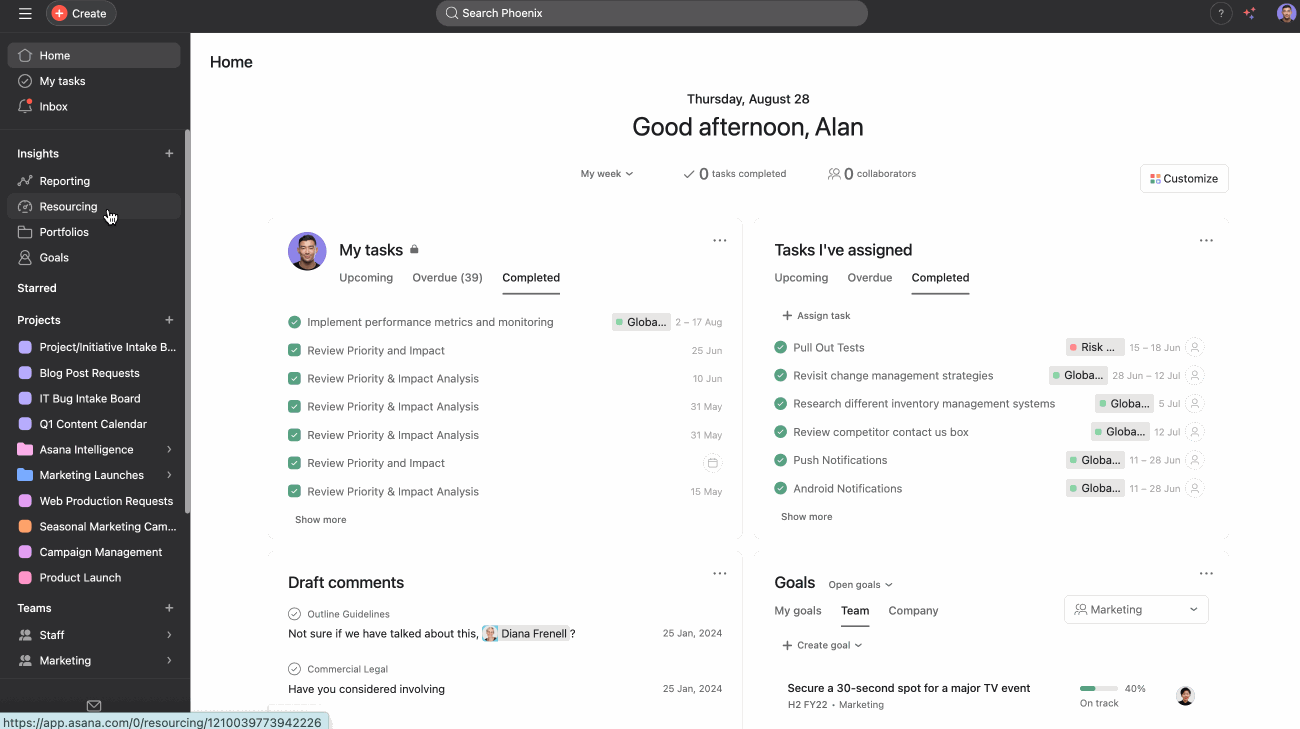Open the My tasks options three-dot menu
The image size is (1300, 729).
720,240
